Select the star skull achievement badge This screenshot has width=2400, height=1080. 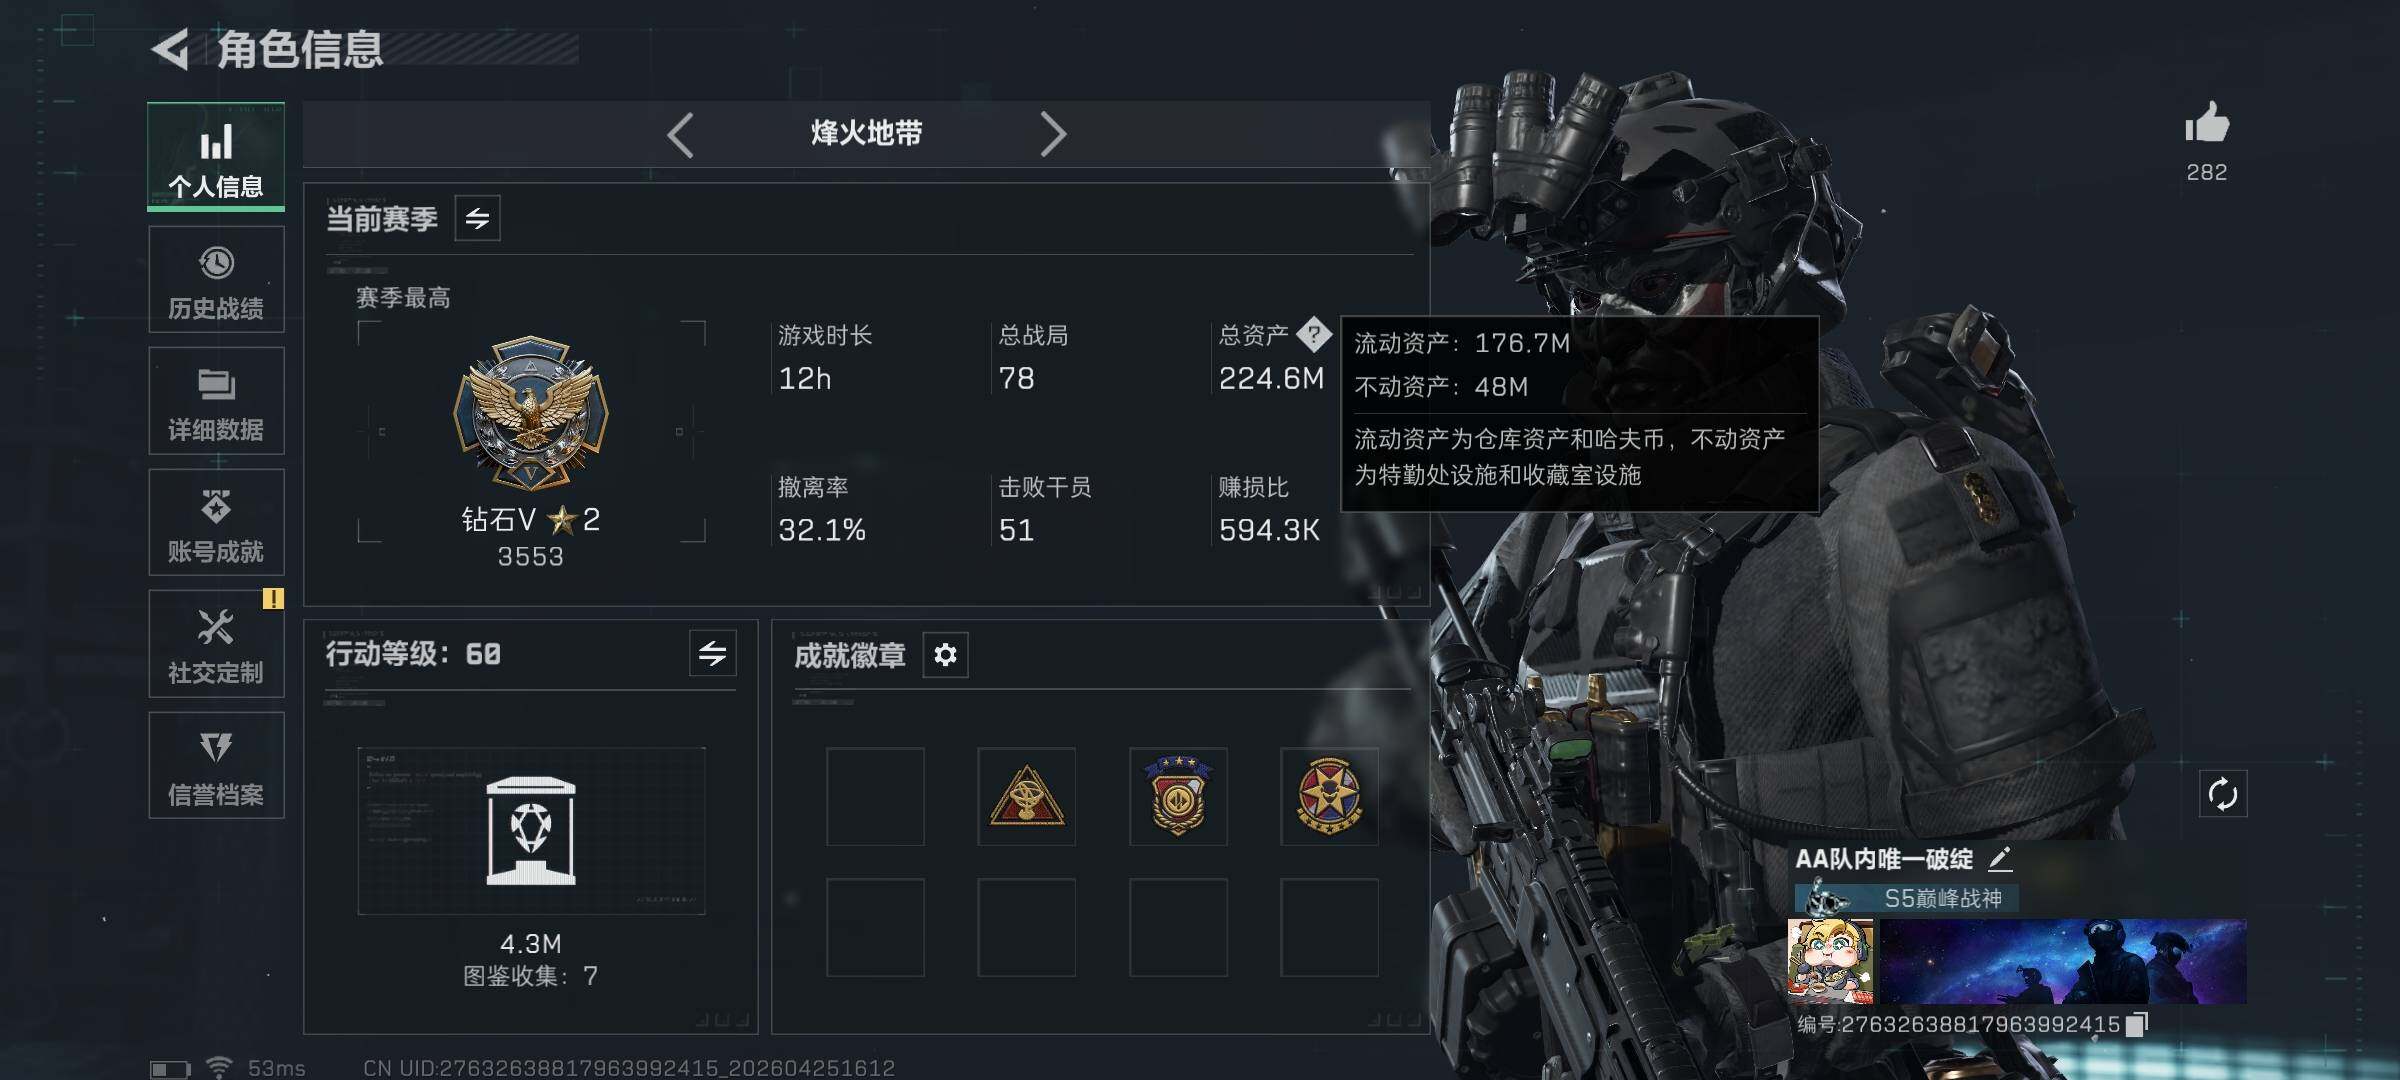[1330, 797]
